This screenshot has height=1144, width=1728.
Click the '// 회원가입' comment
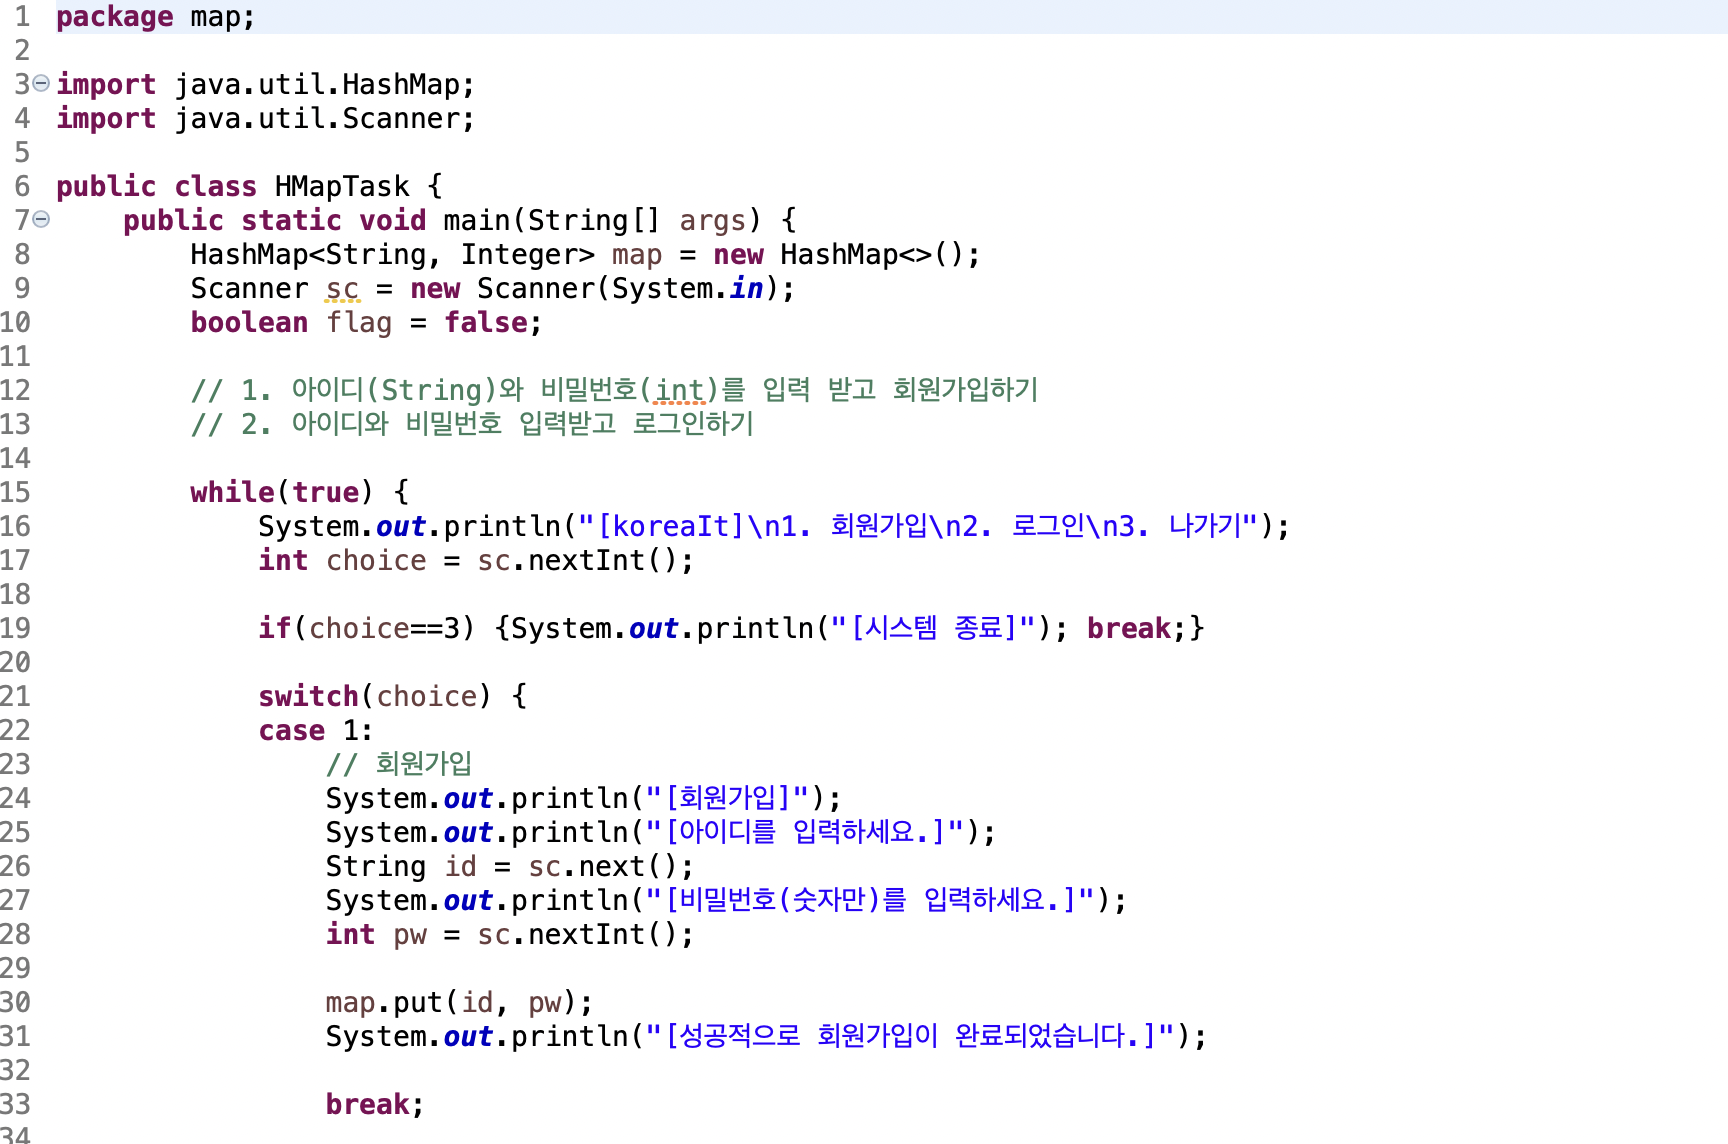[399, 764]
